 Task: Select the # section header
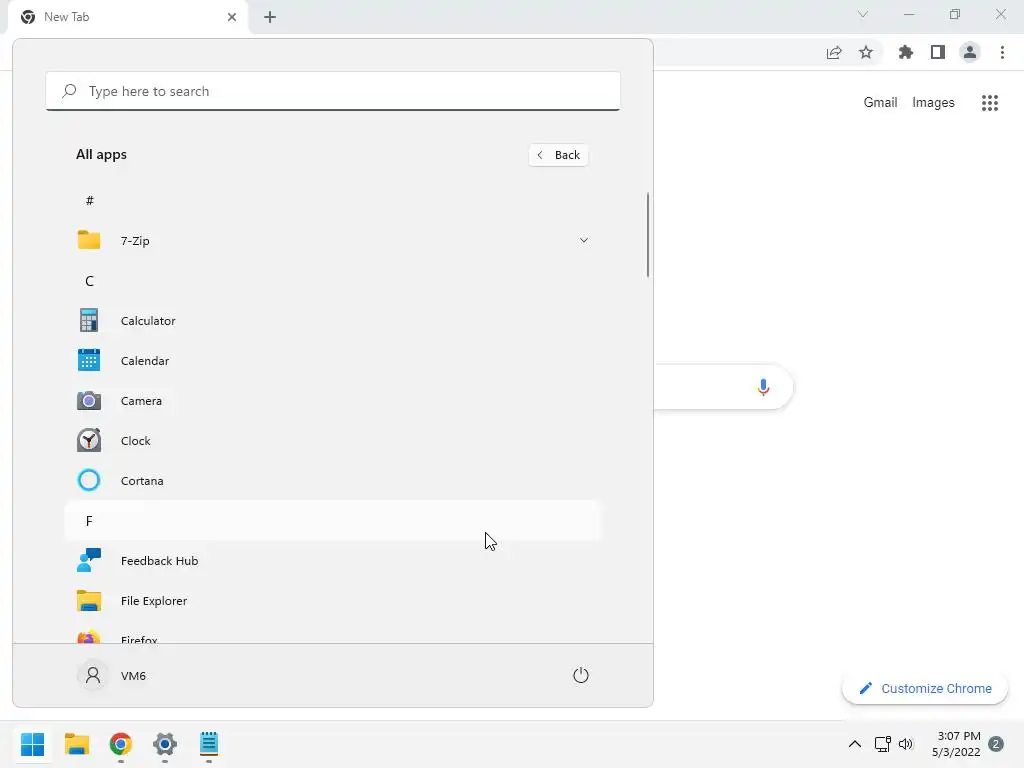coord(332,200)
